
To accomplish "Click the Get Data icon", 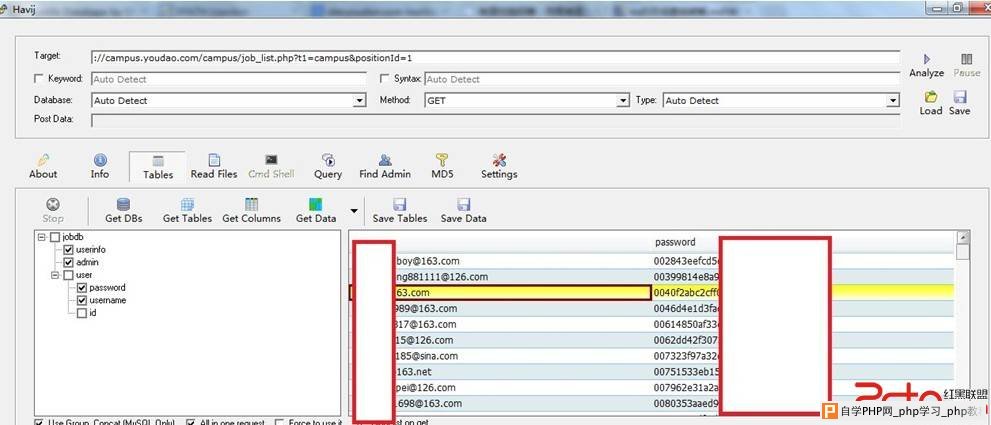I will pyautogui.click(x=315, y=204).
